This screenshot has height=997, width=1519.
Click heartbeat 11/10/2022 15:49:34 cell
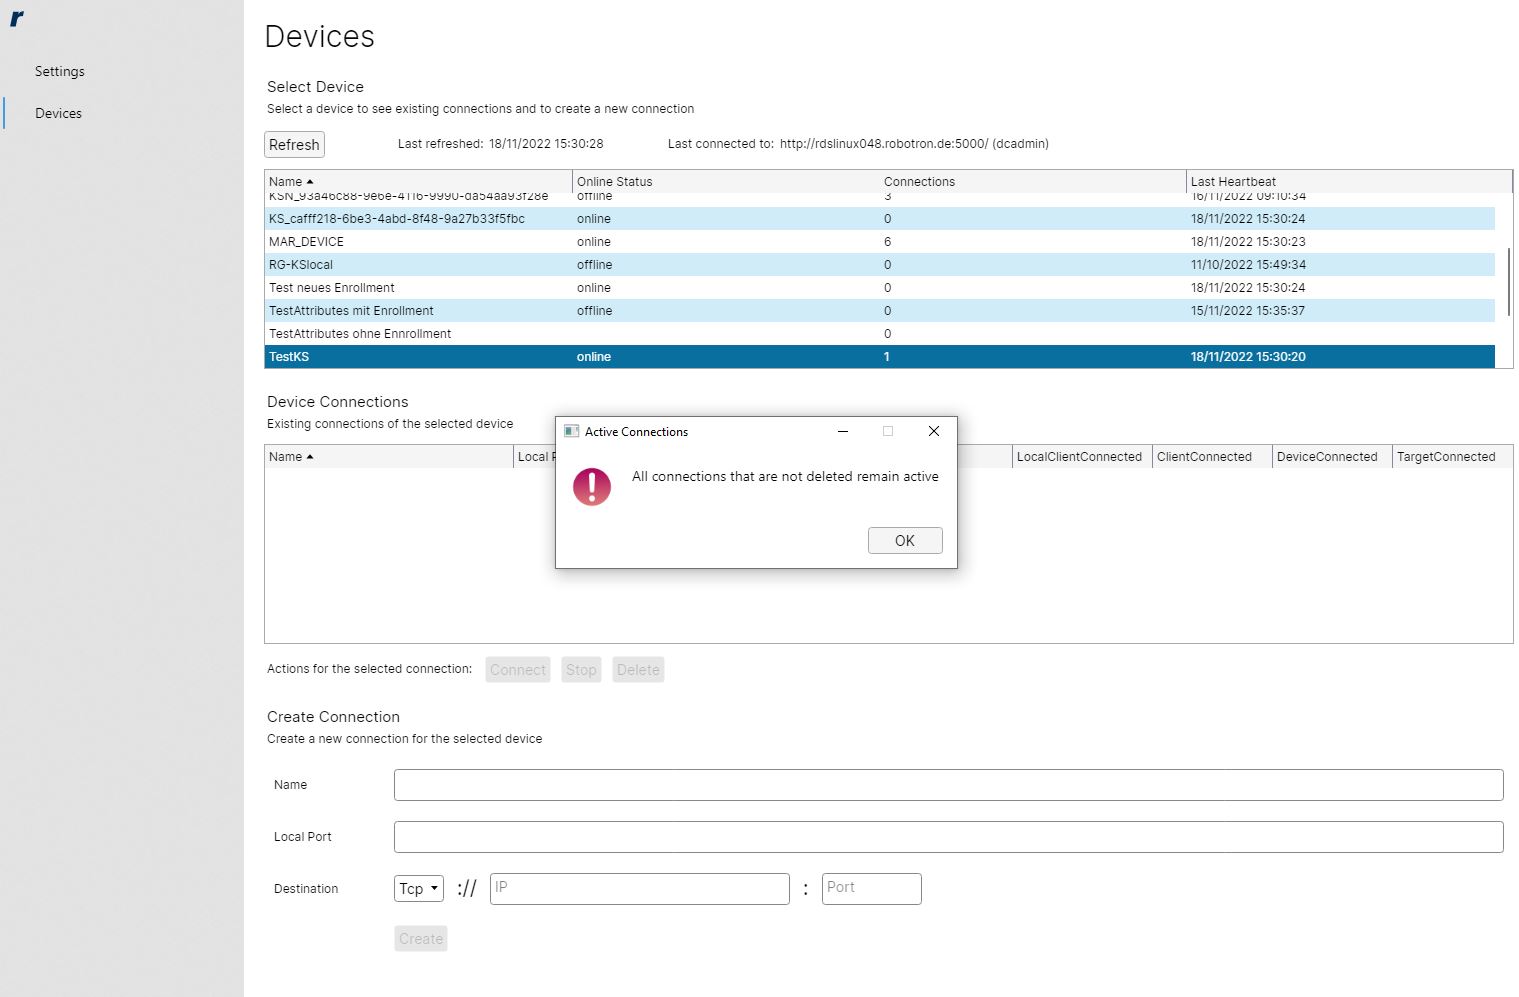tap(1248, 265)
